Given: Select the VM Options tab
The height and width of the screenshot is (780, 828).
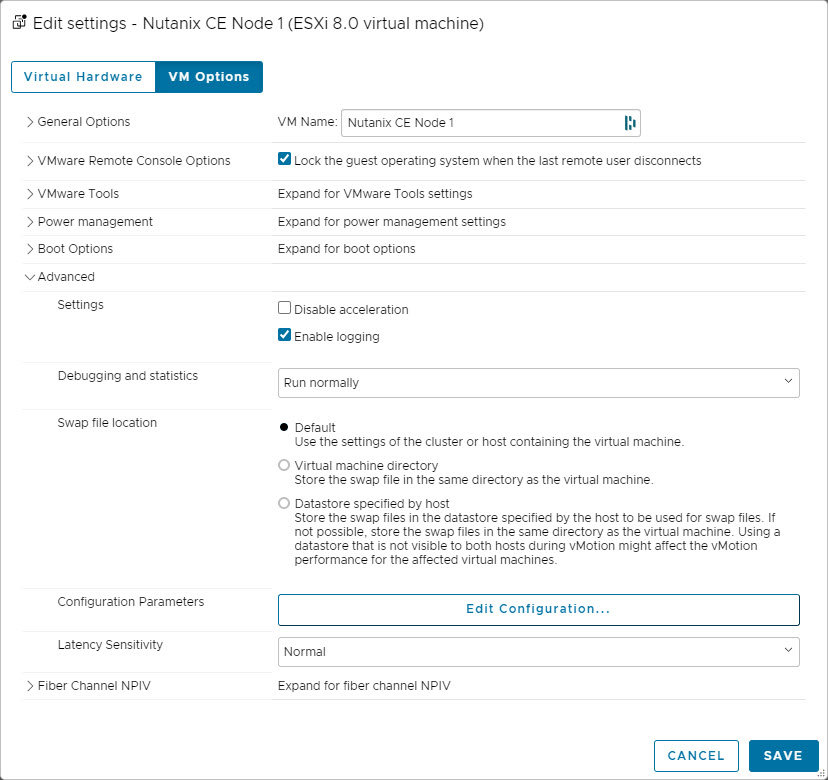Looking at the screenshot, I should click(x=209, y=77).
